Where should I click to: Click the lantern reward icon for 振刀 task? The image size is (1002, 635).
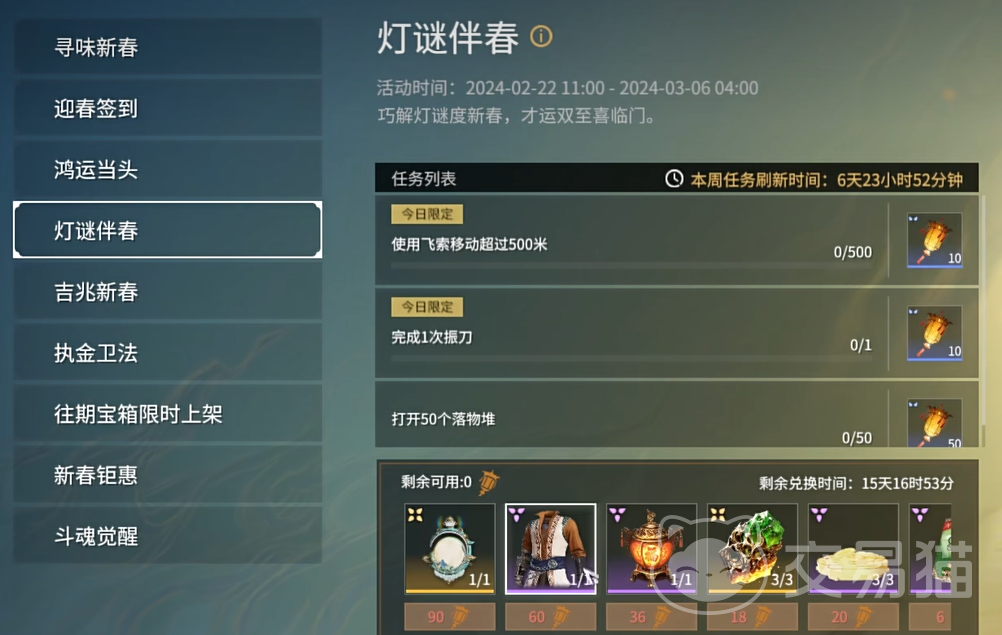tap(934, 333)
